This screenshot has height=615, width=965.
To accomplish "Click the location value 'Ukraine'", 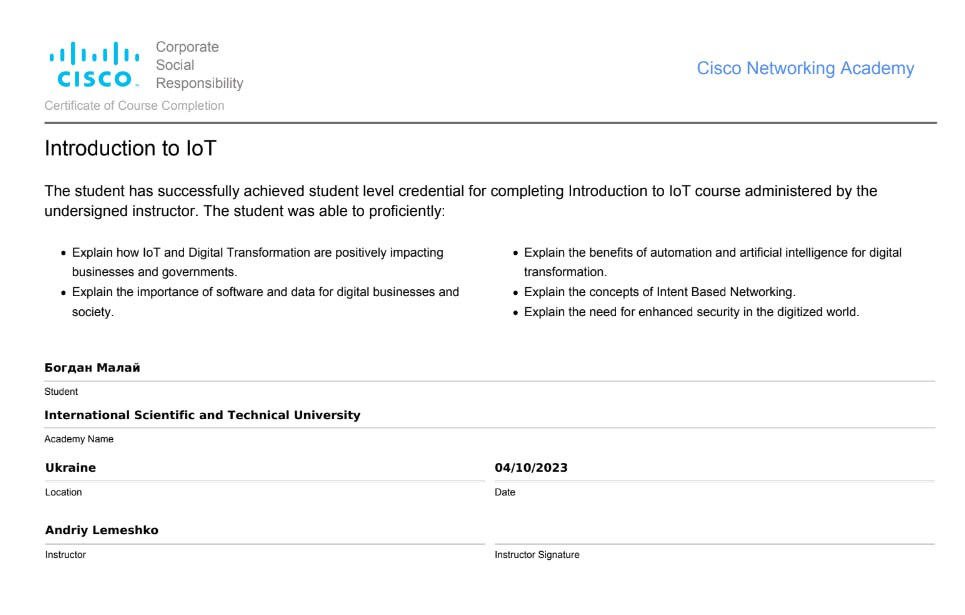I will (x=71, y=468).
